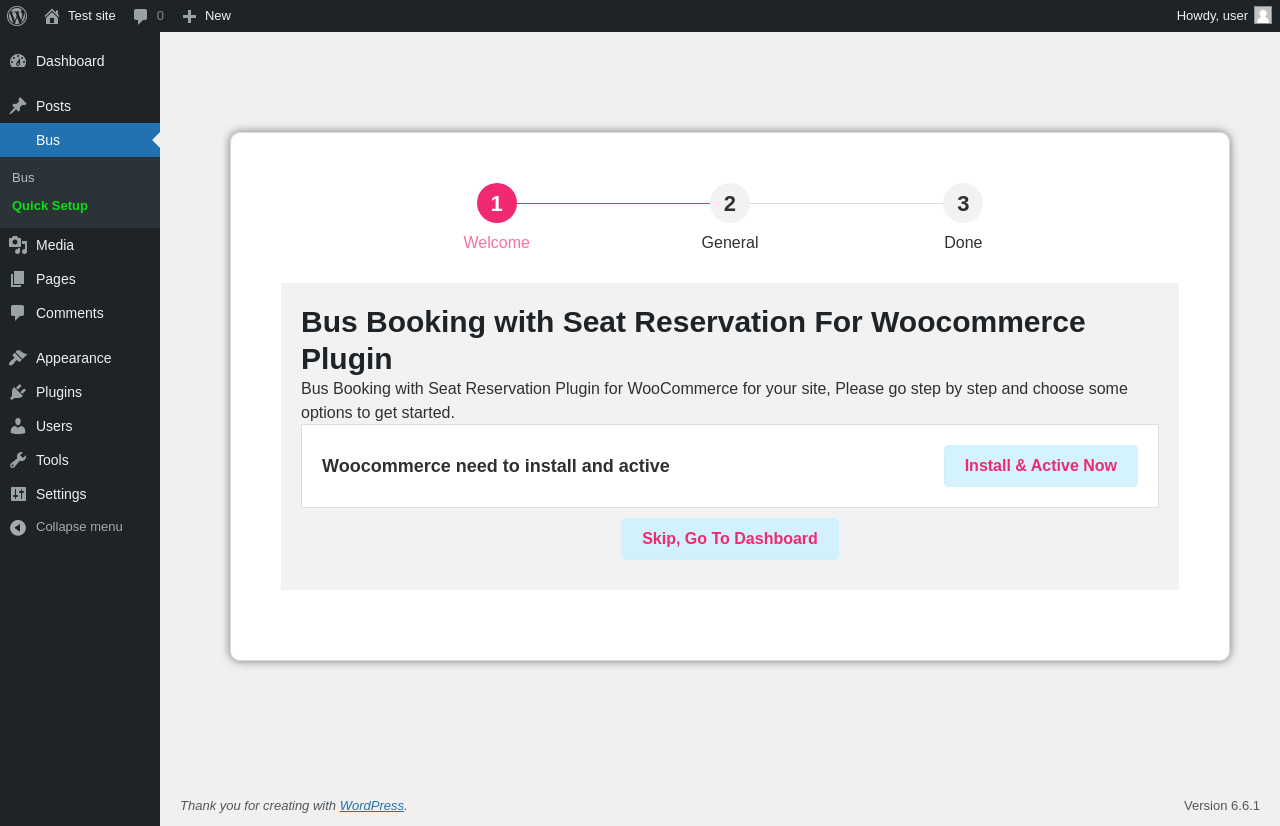Click the plus New icon

tap(189, 16)
